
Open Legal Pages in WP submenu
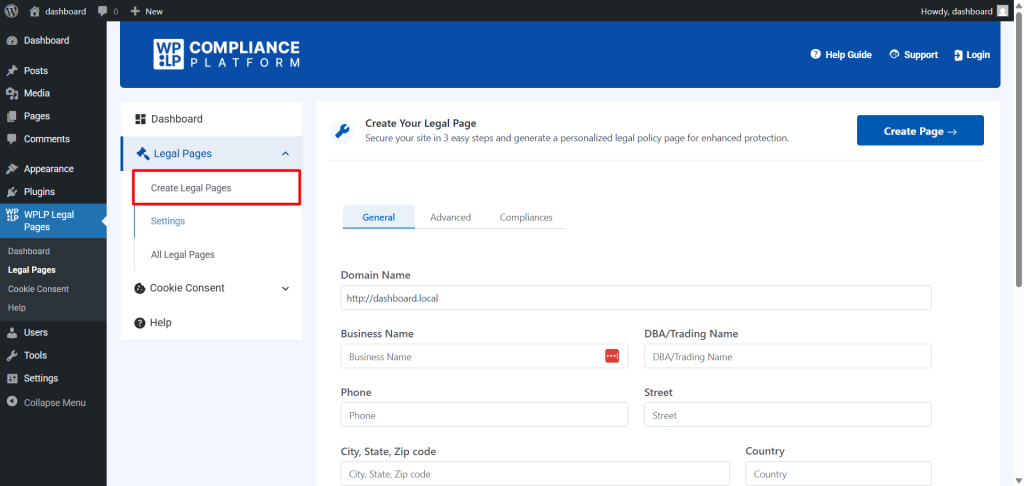[x=32, y=270]
